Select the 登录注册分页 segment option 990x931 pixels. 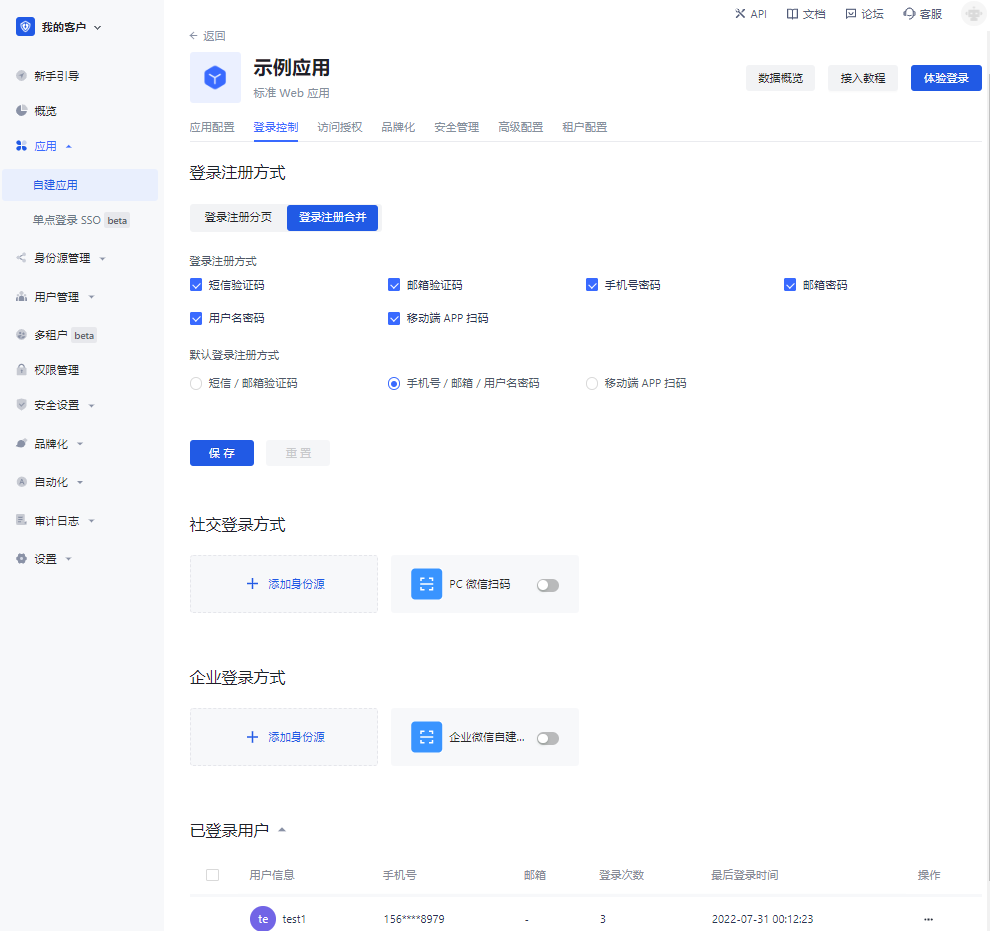point(238,217)
